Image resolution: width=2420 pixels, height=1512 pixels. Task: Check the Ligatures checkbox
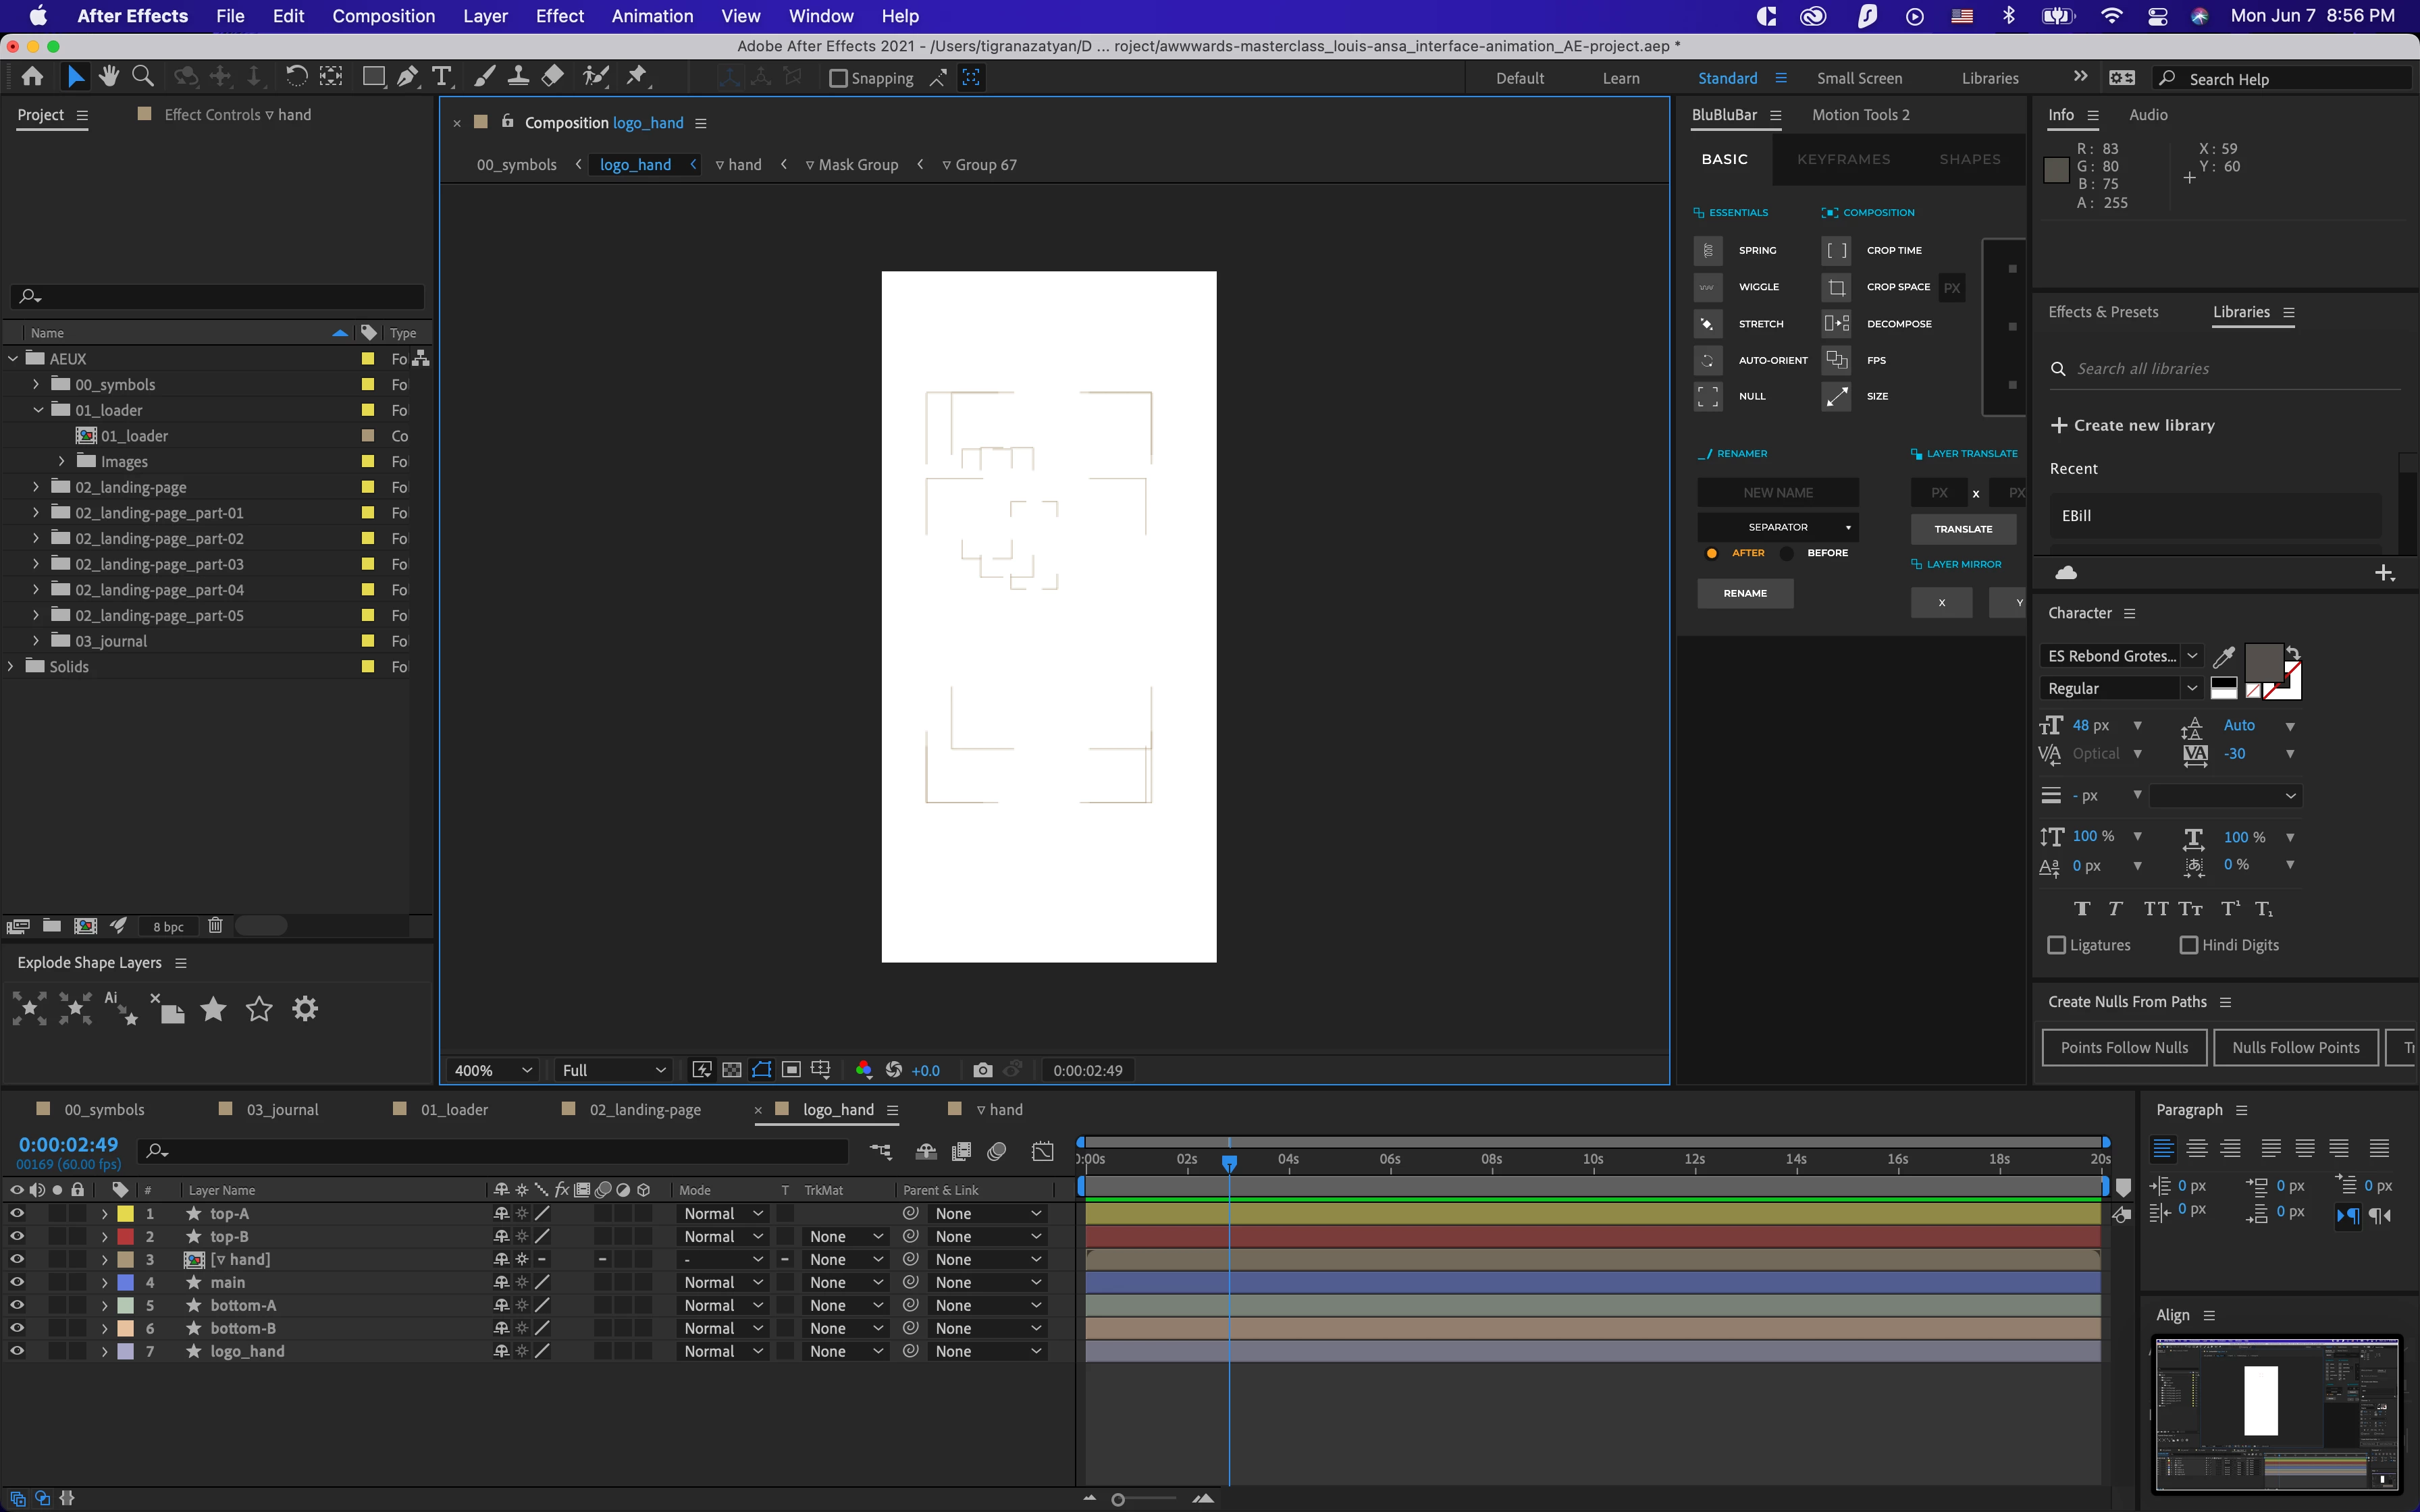(2057, 945)
